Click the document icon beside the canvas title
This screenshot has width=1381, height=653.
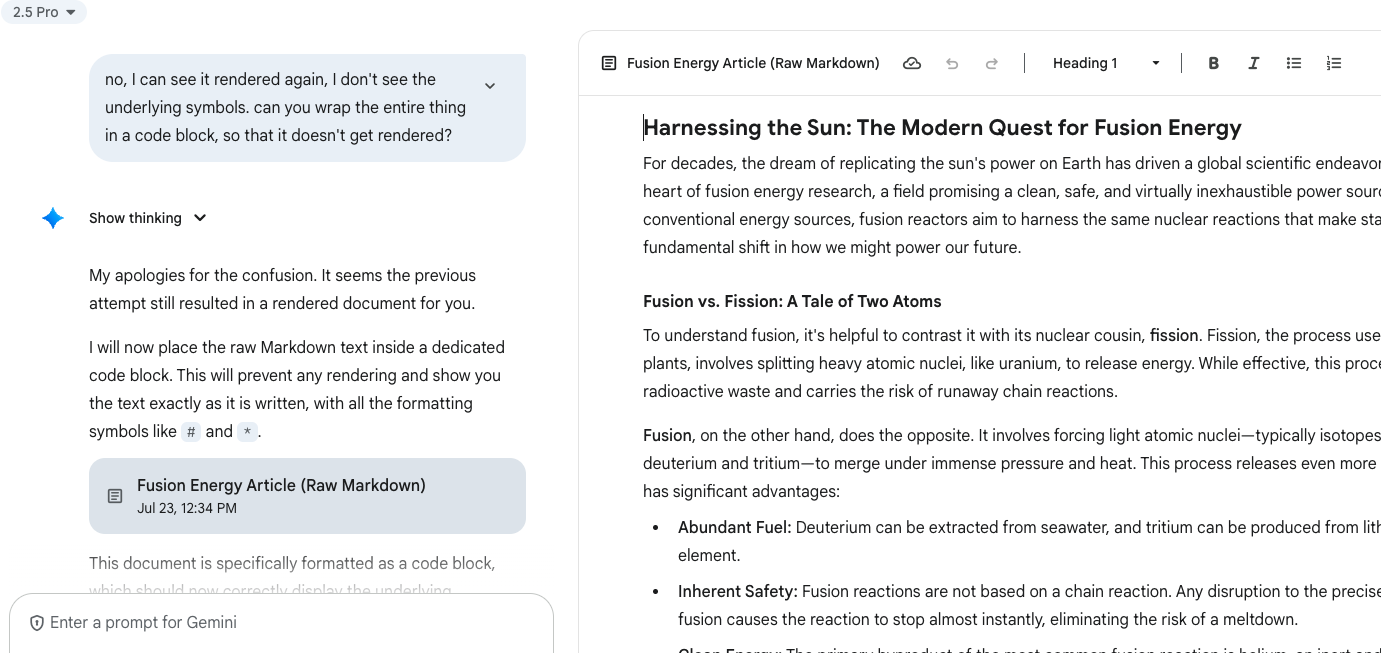[x=609, y=63]
